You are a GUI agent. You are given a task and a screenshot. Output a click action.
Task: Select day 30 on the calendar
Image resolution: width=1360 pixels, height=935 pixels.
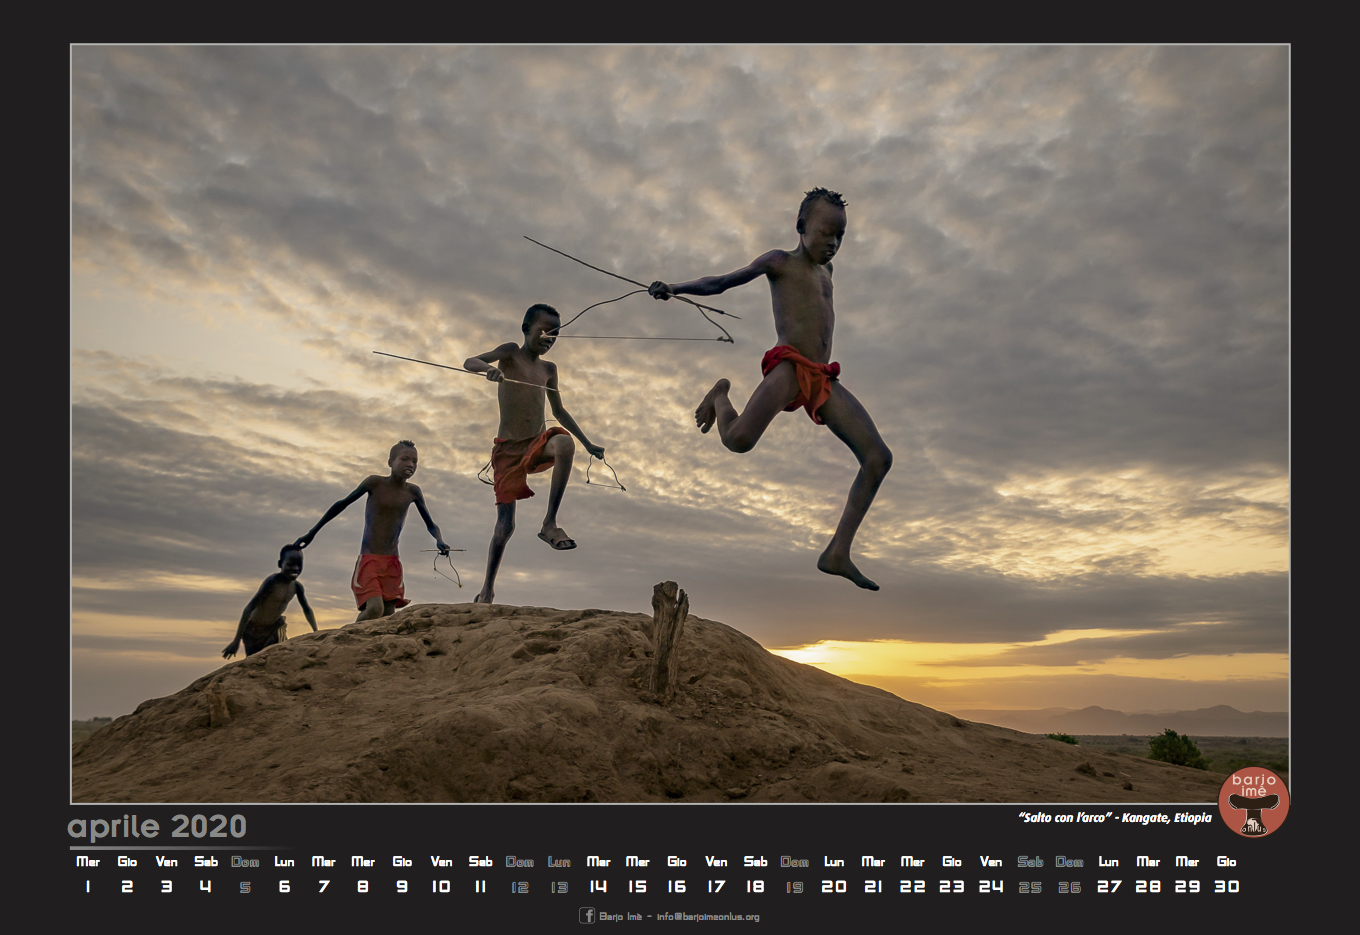1226,886
